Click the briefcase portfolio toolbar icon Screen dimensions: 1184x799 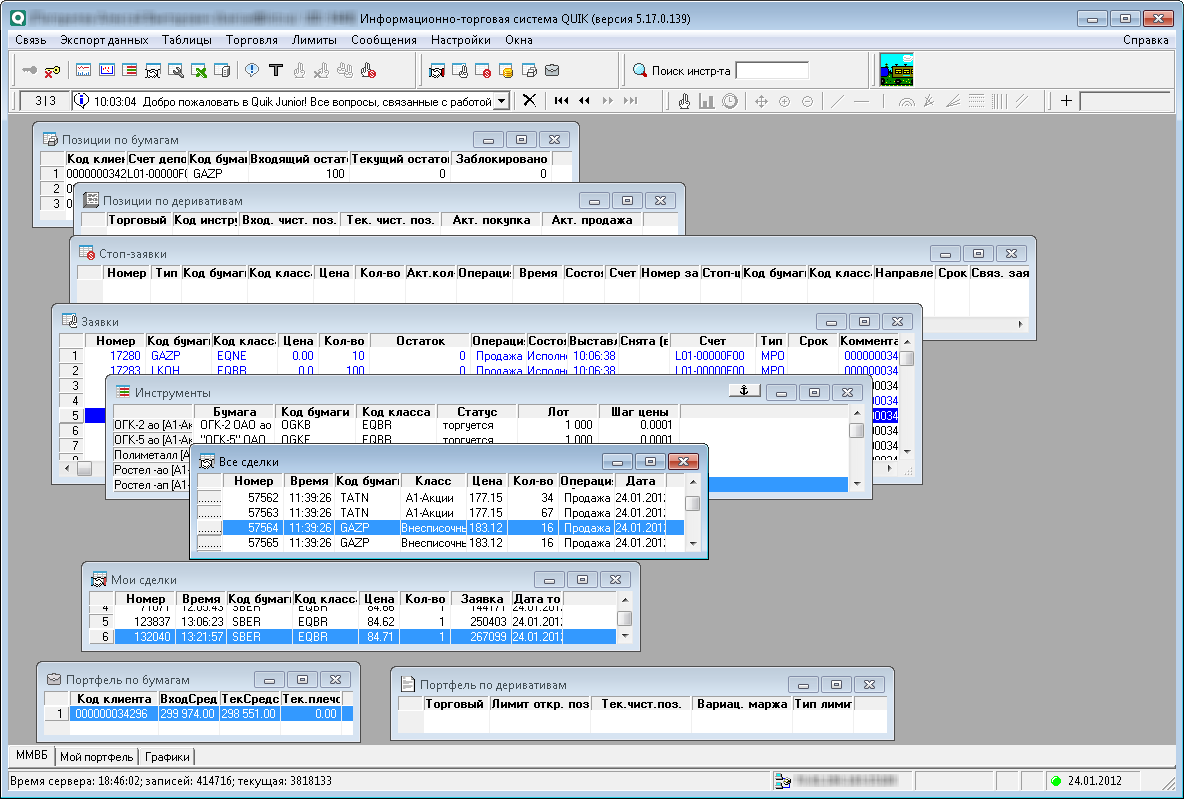click(552, 71)
